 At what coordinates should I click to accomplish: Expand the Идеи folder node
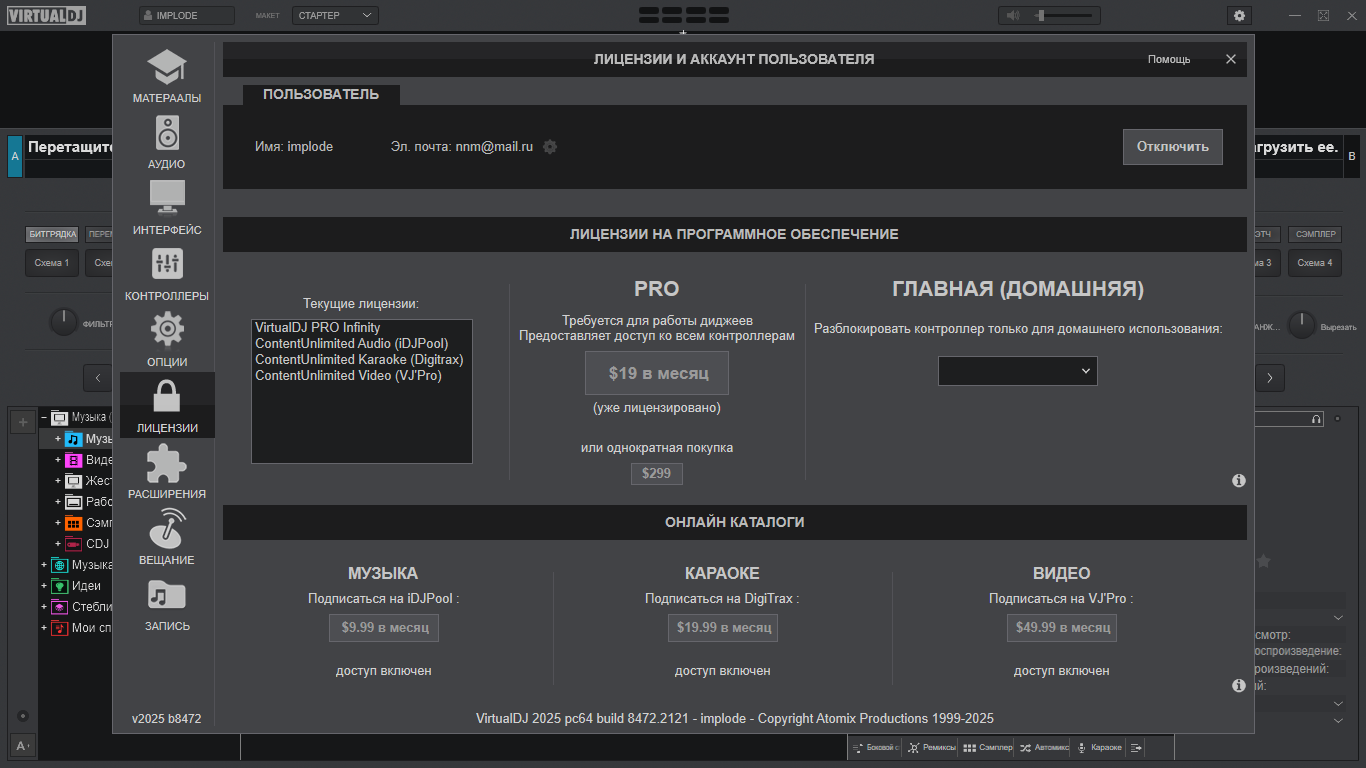coord(44,586)
